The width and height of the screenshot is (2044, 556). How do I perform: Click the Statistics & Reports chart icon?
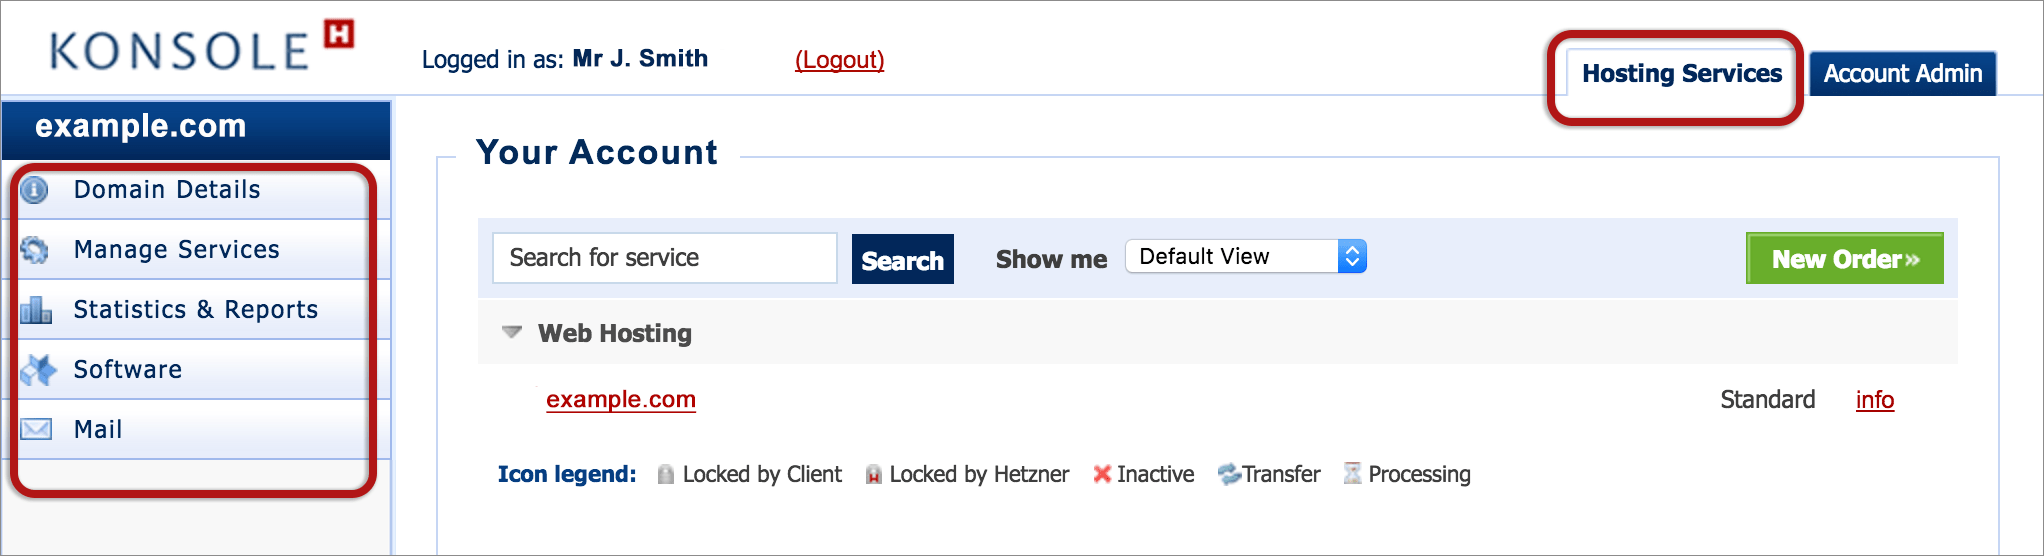coord(36,310)
